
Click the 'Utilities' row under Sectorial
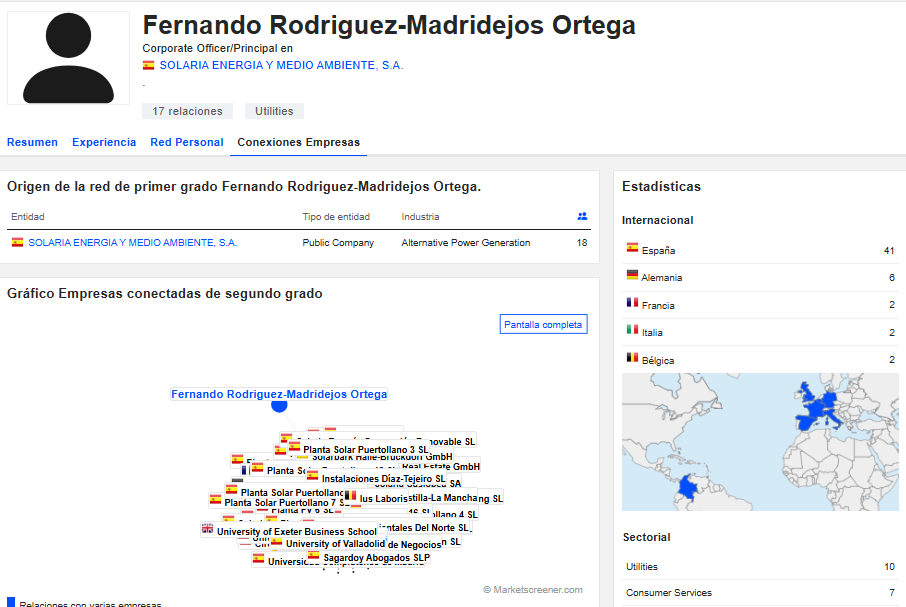click(760, 567)
